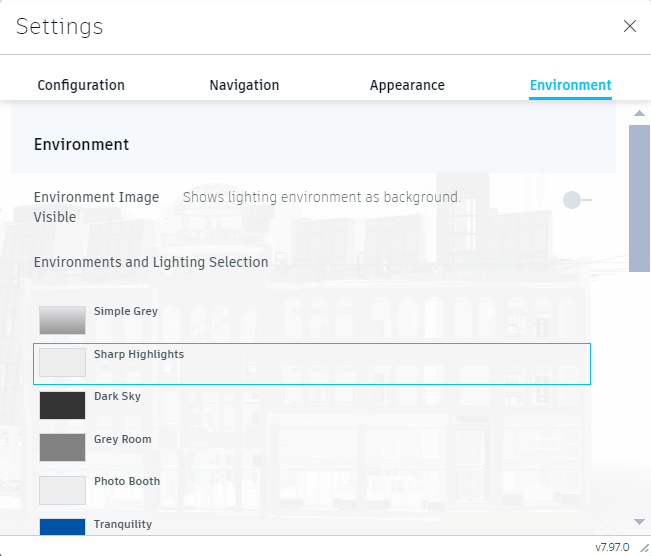Click the resize grip at bottom-right corner
651x556 pixels.
click(x=643, y=548)
